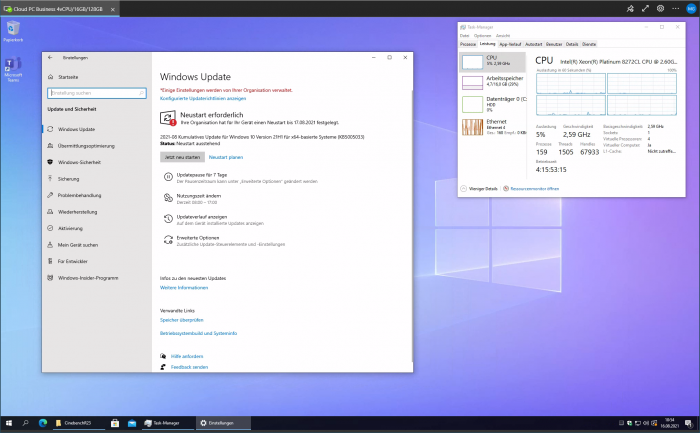Screen dimensions: 700x433
Task: Switch to CinebenchR23 folder taskbar button
Action: [79, 423]
